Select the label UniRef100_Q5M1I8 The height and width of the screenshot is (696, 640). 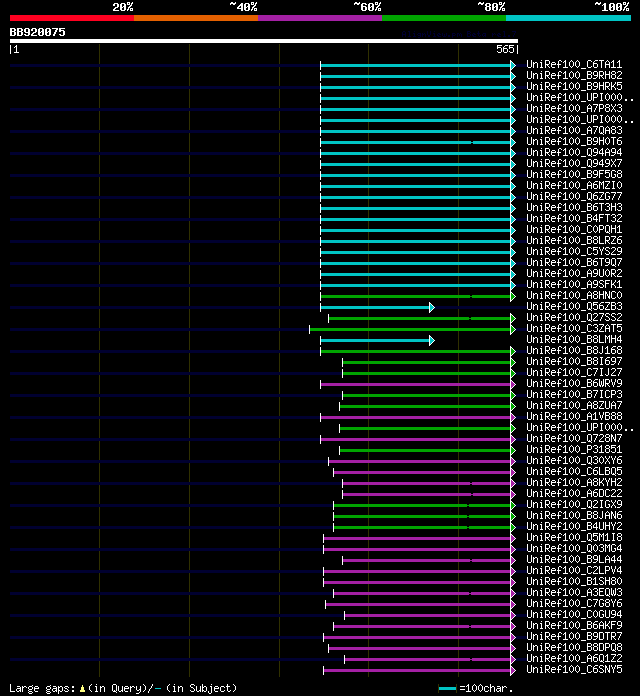click(x=574, y=537)
